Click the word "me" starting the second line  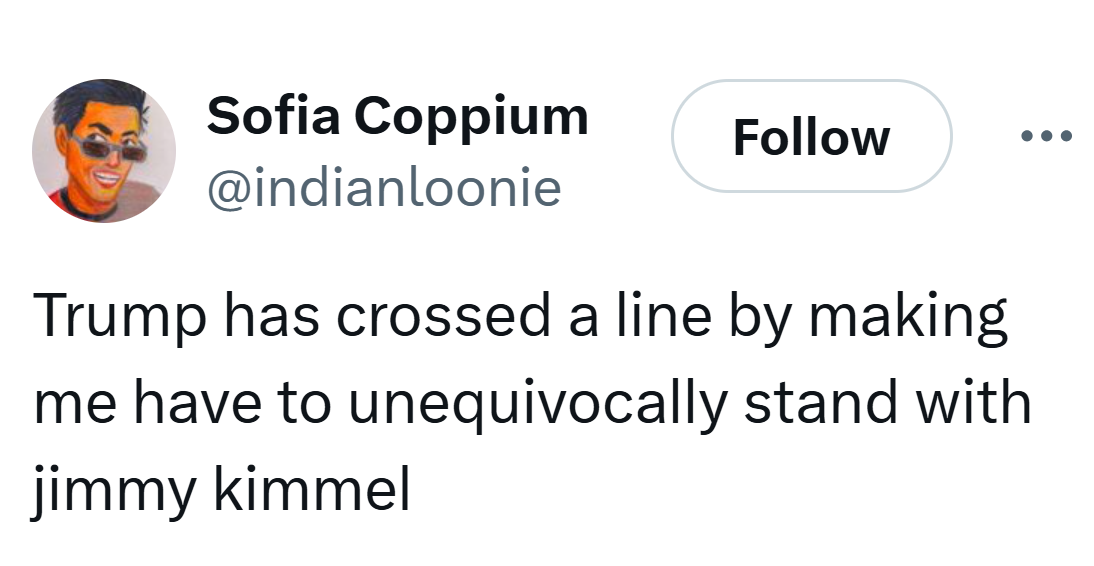(68, 404)
